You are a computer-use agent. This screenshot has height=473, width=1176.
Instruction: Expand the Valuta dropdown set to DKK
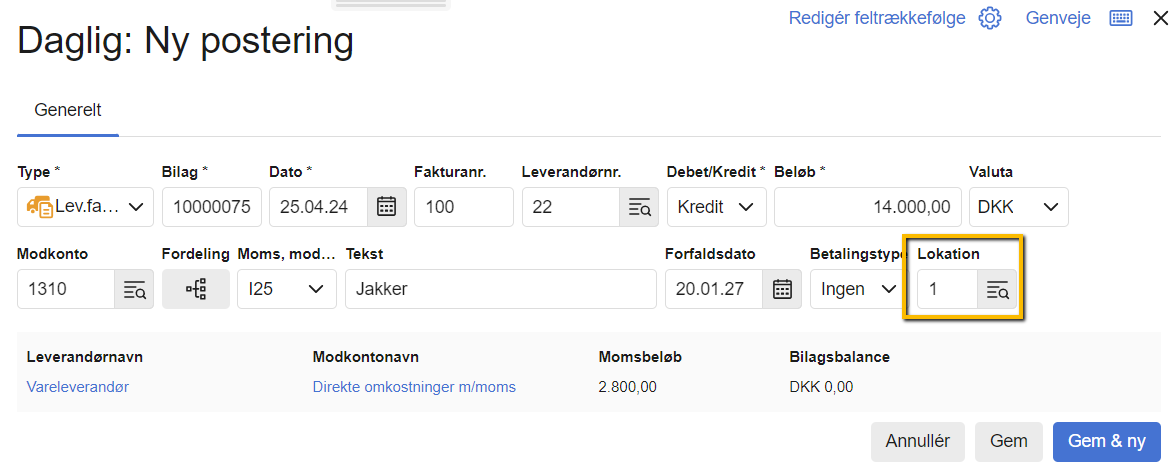click(x=1018, y=207)
